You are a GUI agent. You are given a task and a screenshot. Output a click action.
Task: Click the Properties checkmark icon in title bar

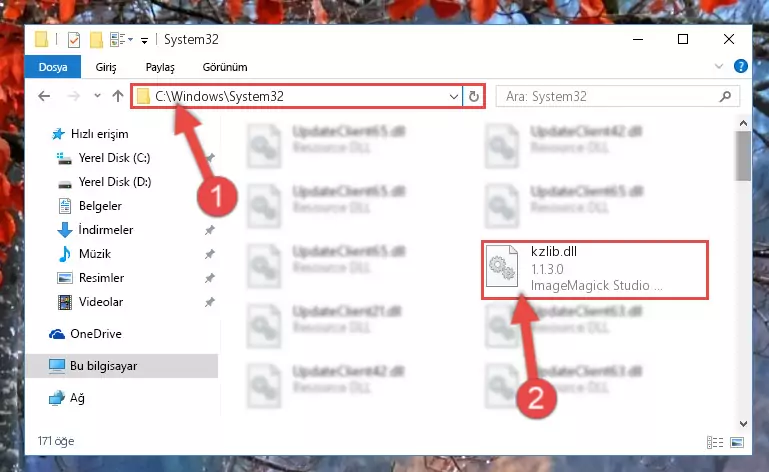pos(74,40)
